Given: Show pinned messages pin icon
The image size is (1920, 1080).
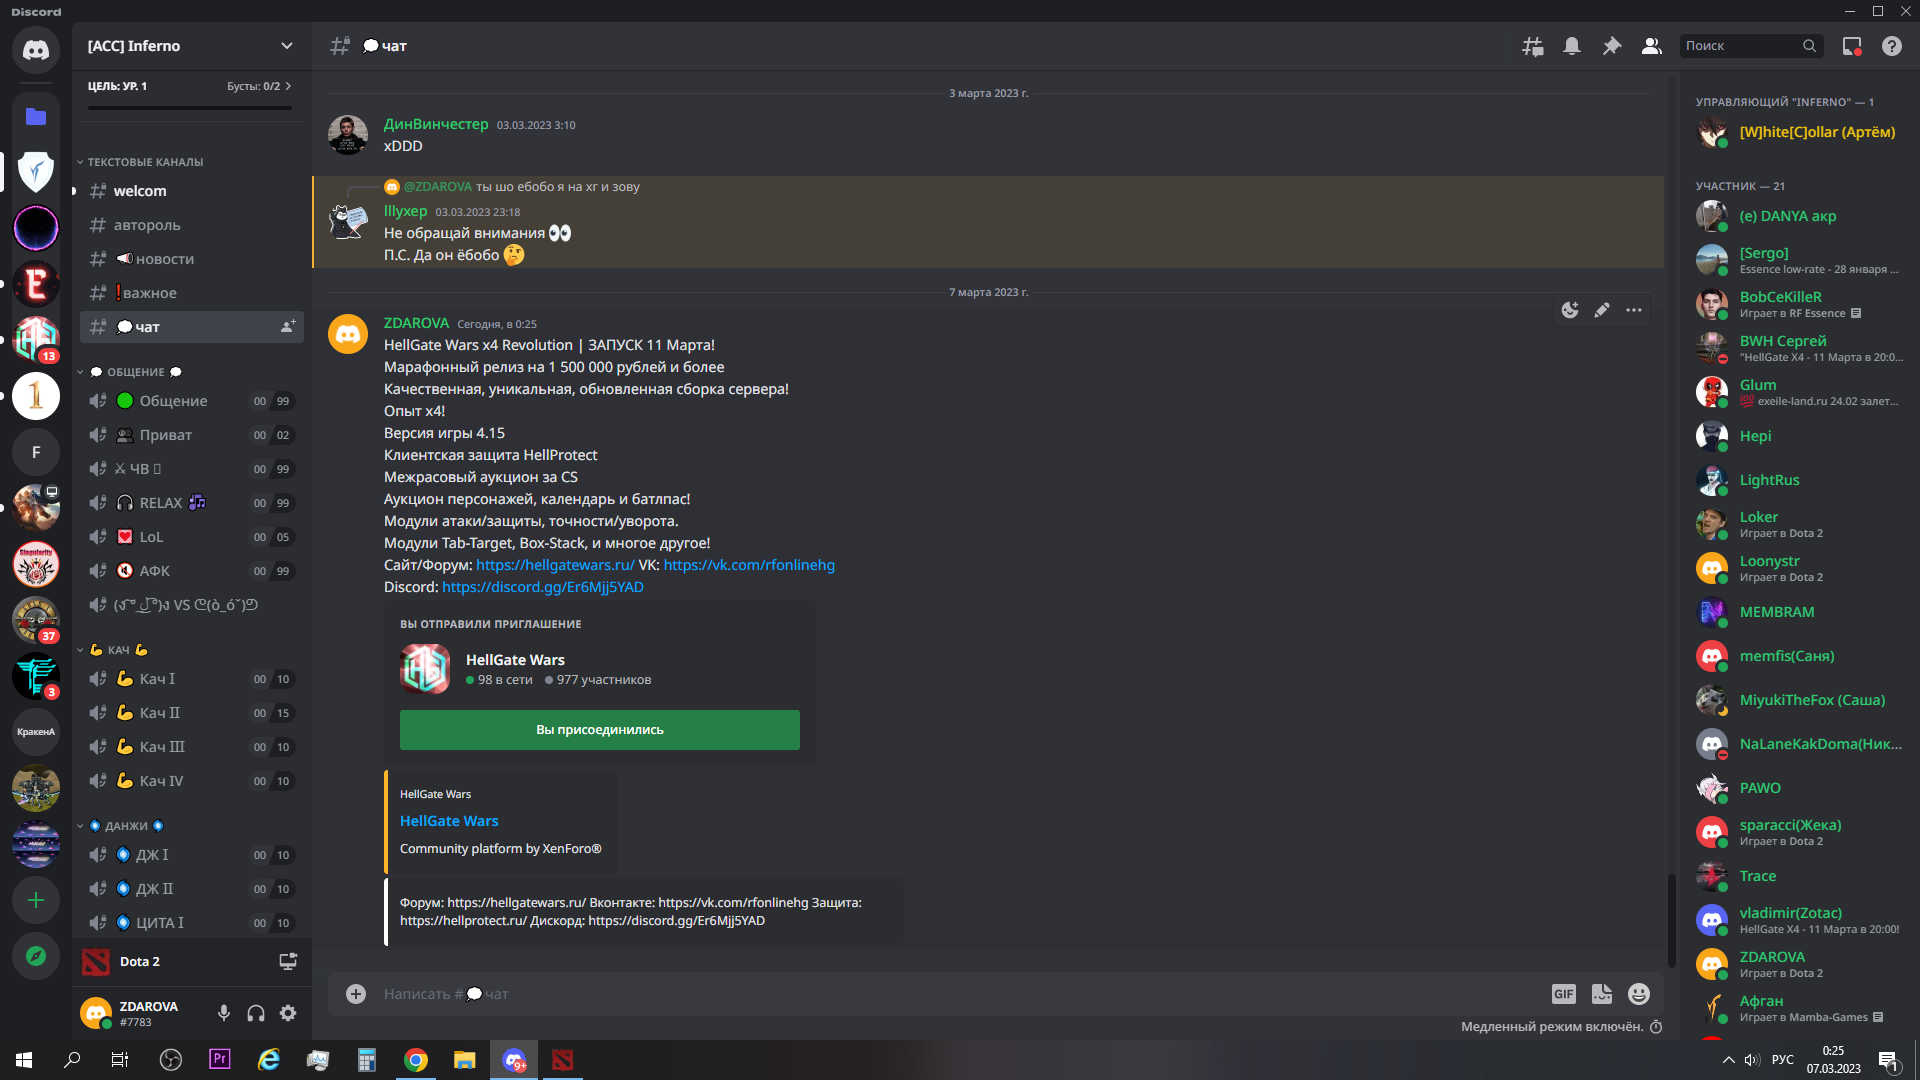Looking at the screenshot, I should click(x=1612, y=46).
